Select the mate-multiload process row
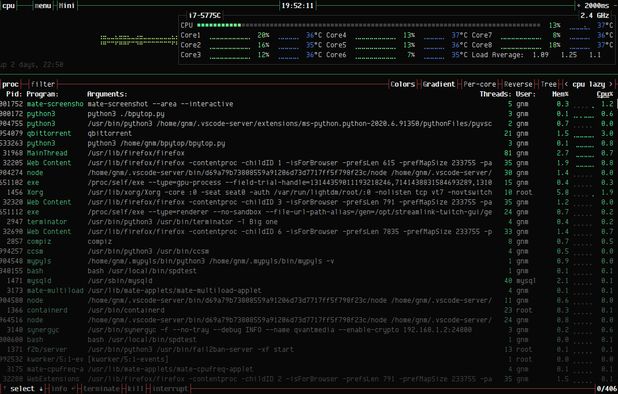 click(x=307, y=291)
